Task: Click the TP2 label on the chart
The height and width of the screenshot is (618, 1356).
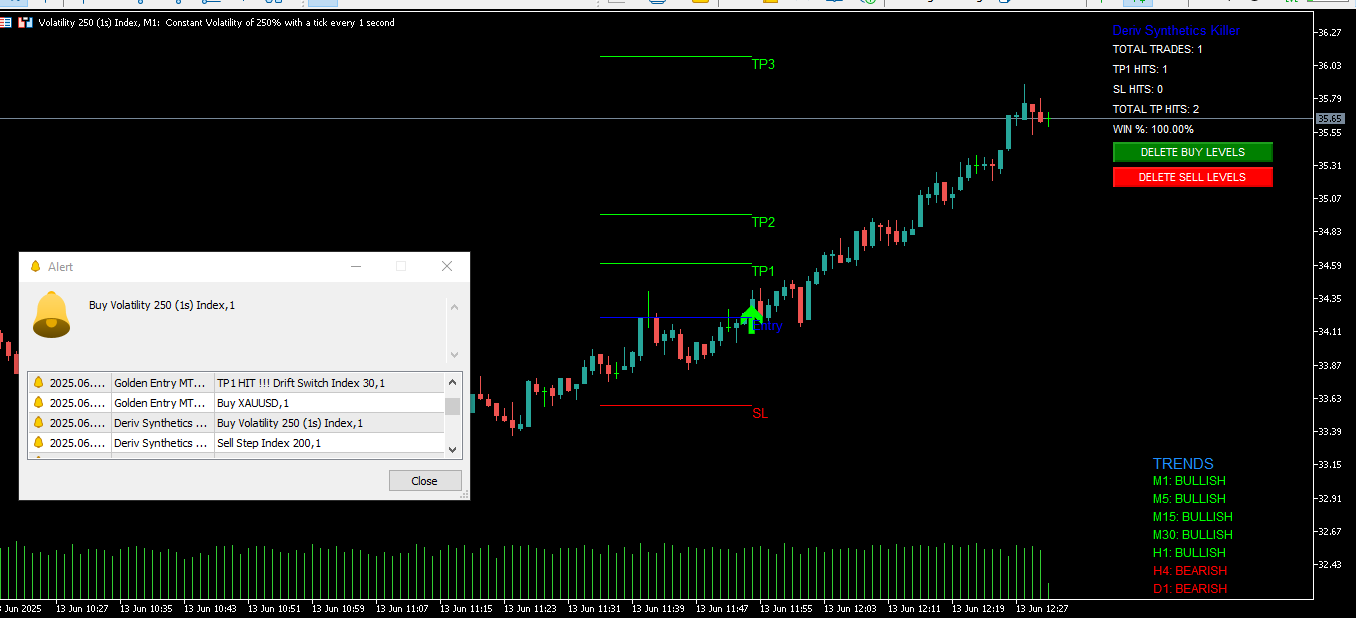Action: click(763, 222)
